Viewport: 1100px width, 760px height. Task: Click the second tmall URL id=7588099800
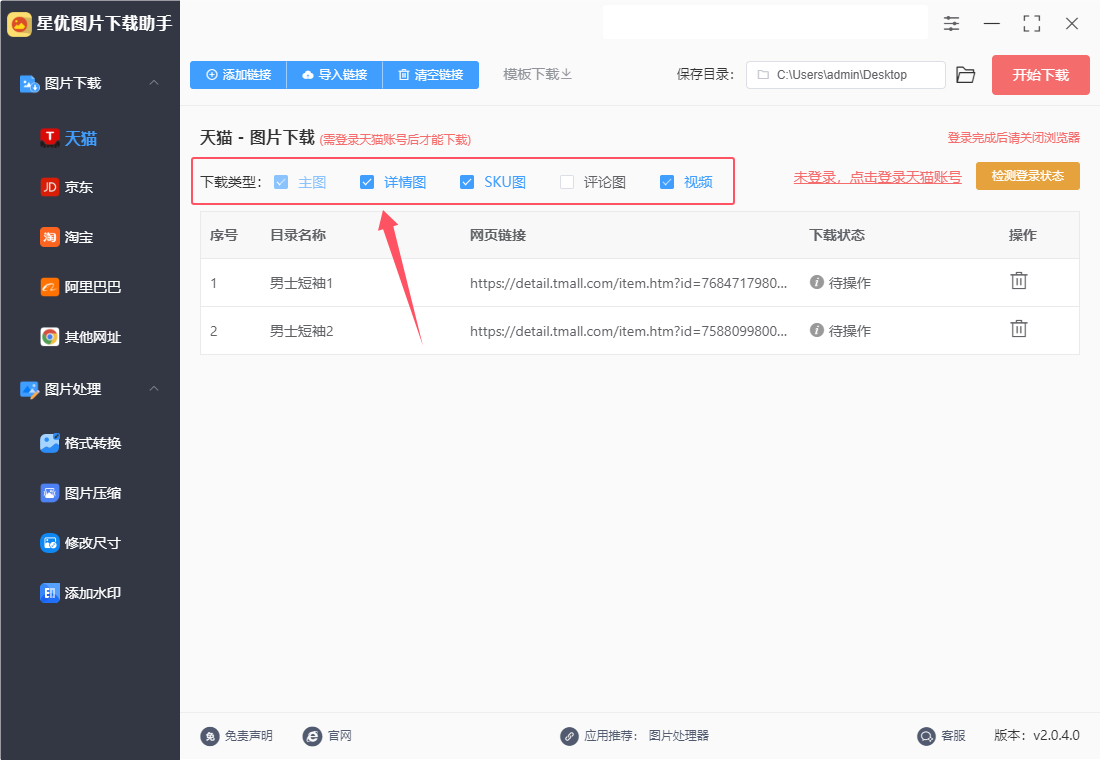coord(629,331)
